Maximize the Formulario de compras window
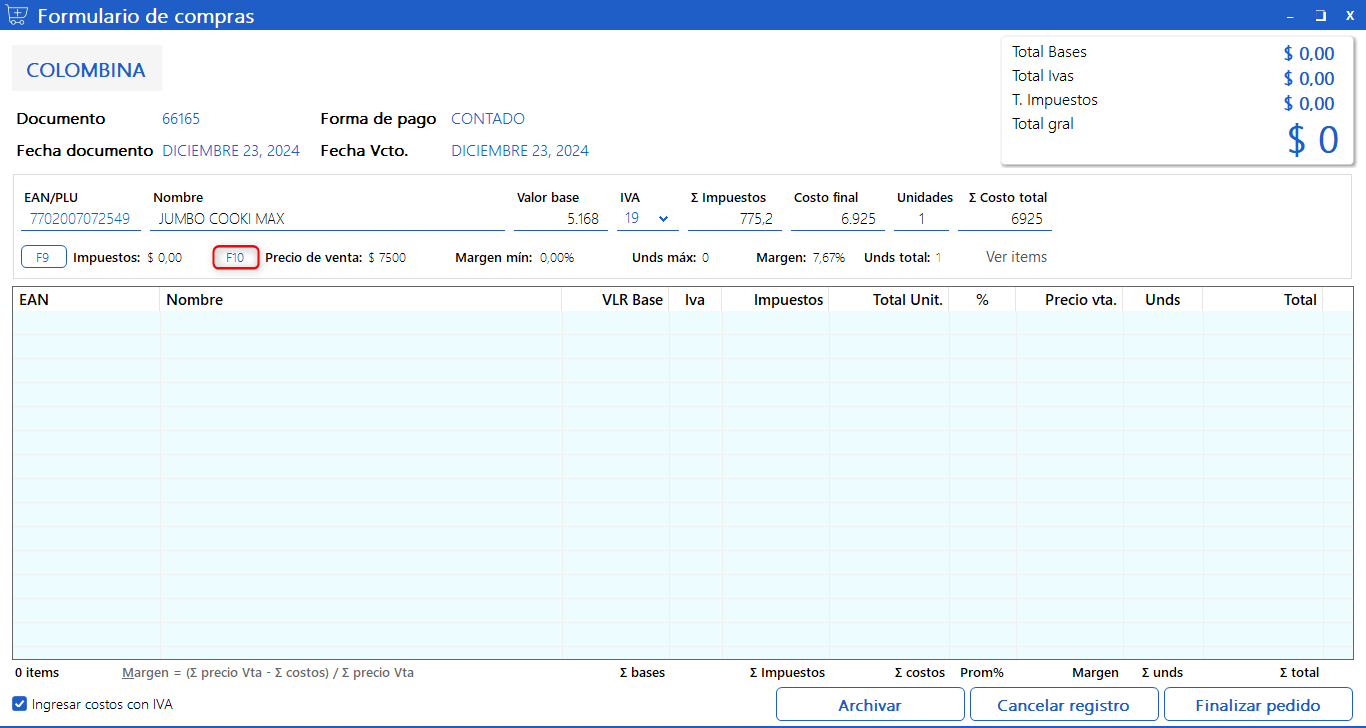The height and width of the screenshot is (728, 1366). click(x=1320, y=15)
